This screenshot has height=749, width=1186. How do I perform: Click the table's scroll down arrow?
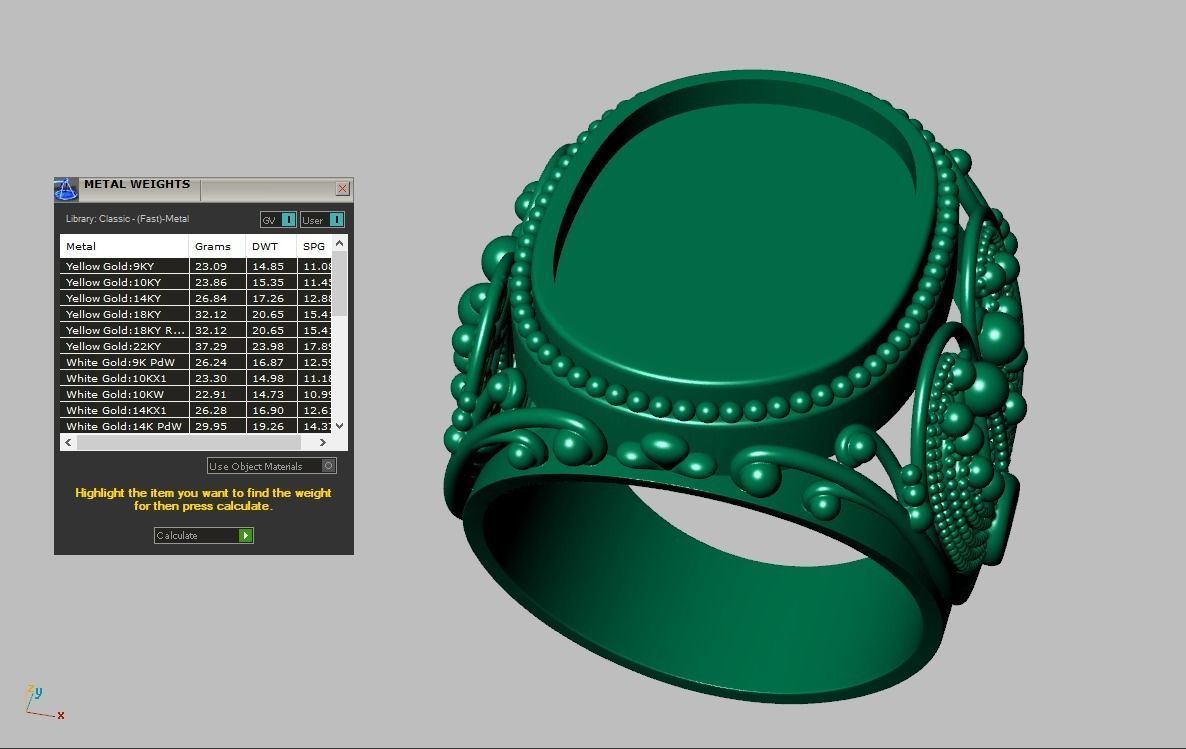point(340,426)
